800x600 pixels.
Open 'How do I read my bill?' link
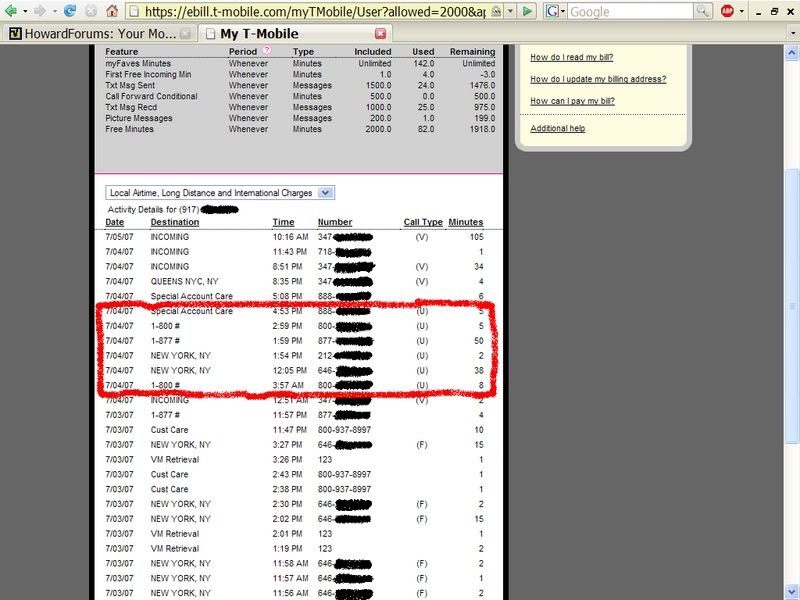[x=572, y=57]
